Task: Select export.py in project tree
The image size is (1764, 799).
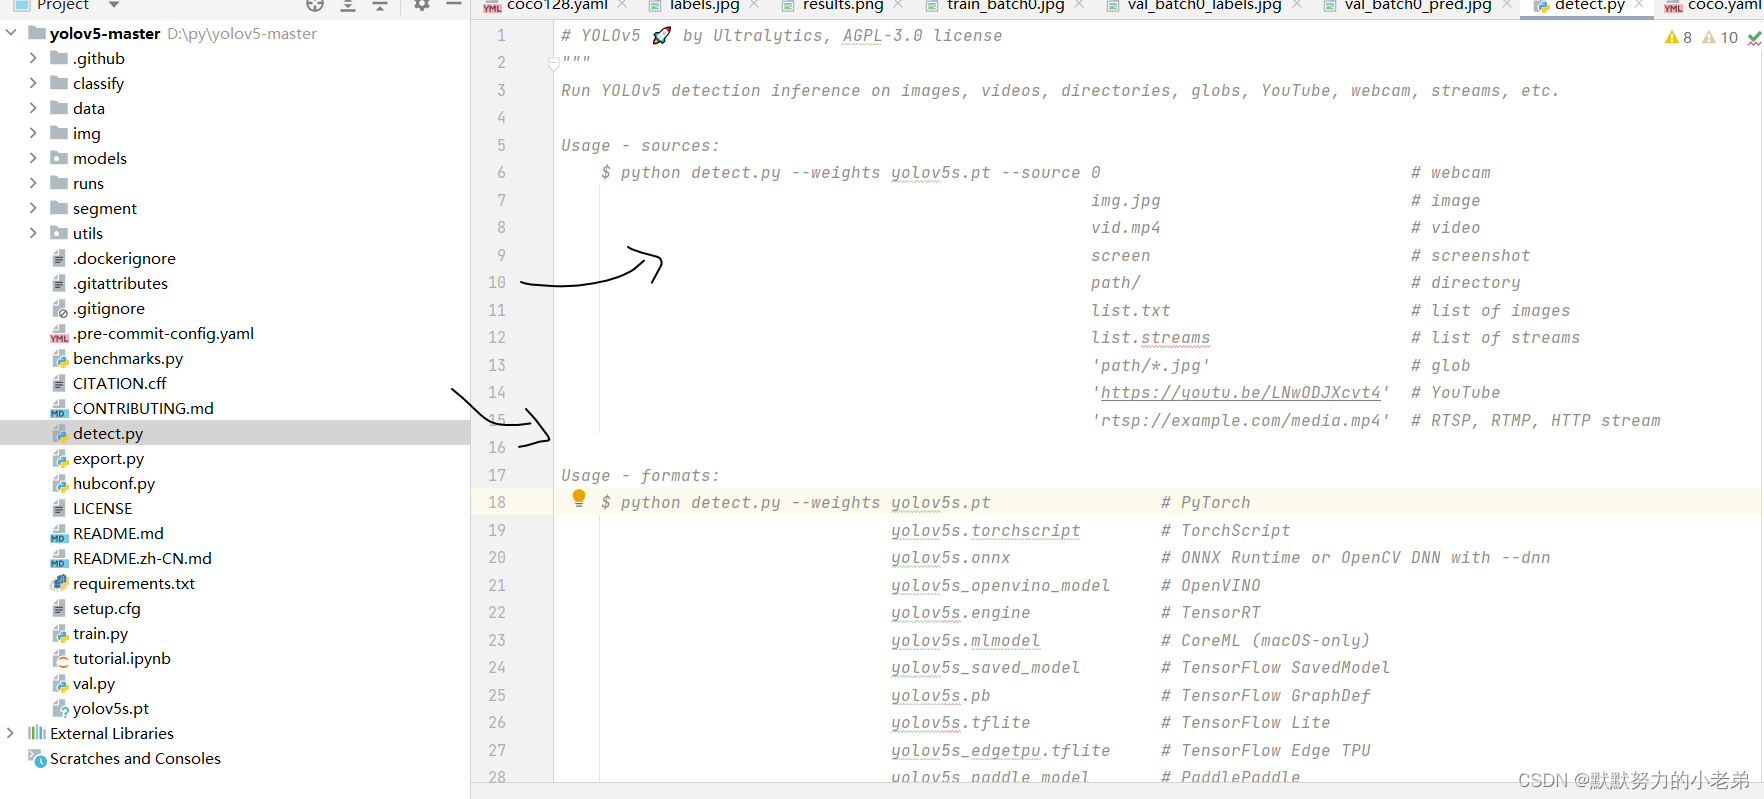Action: pyautogui.click(x=108, y=458)
